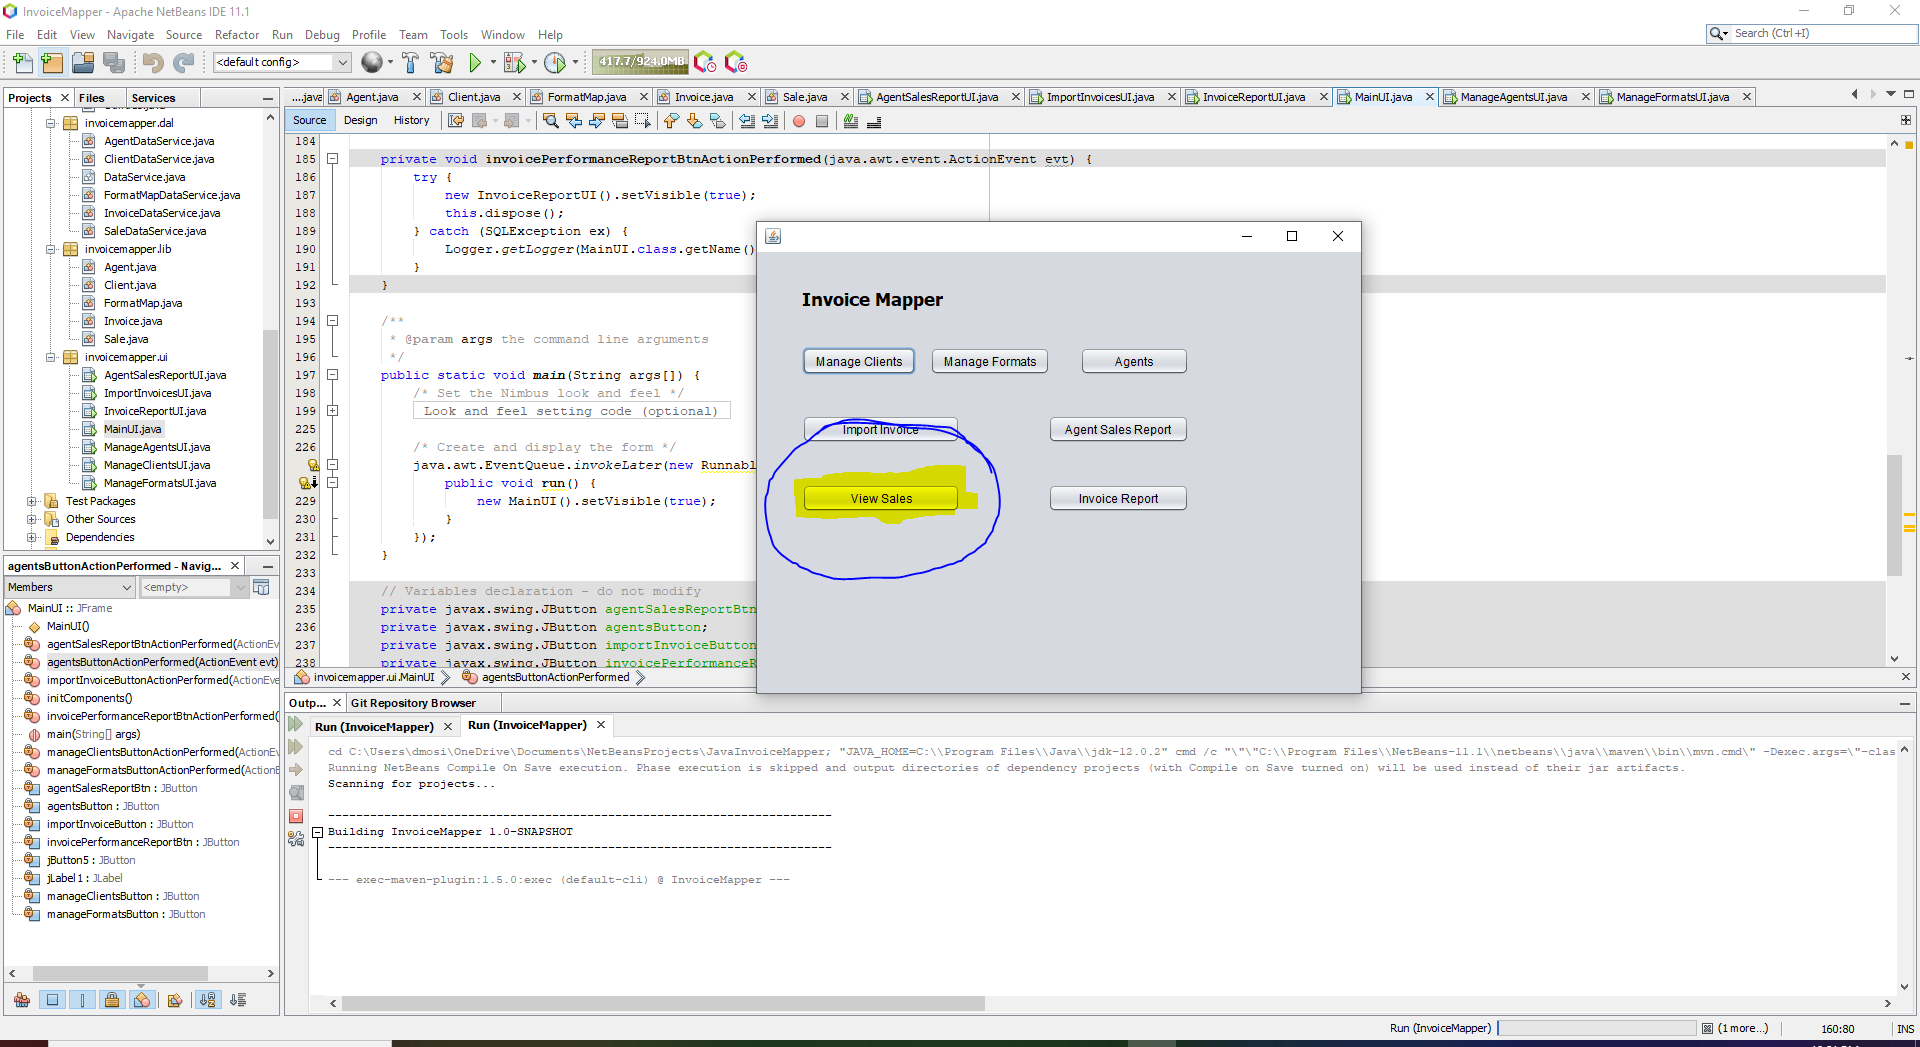Open output settings with the wrench icon
This screenshot has height=1047, width=1920.
click(x=296, y=840)
